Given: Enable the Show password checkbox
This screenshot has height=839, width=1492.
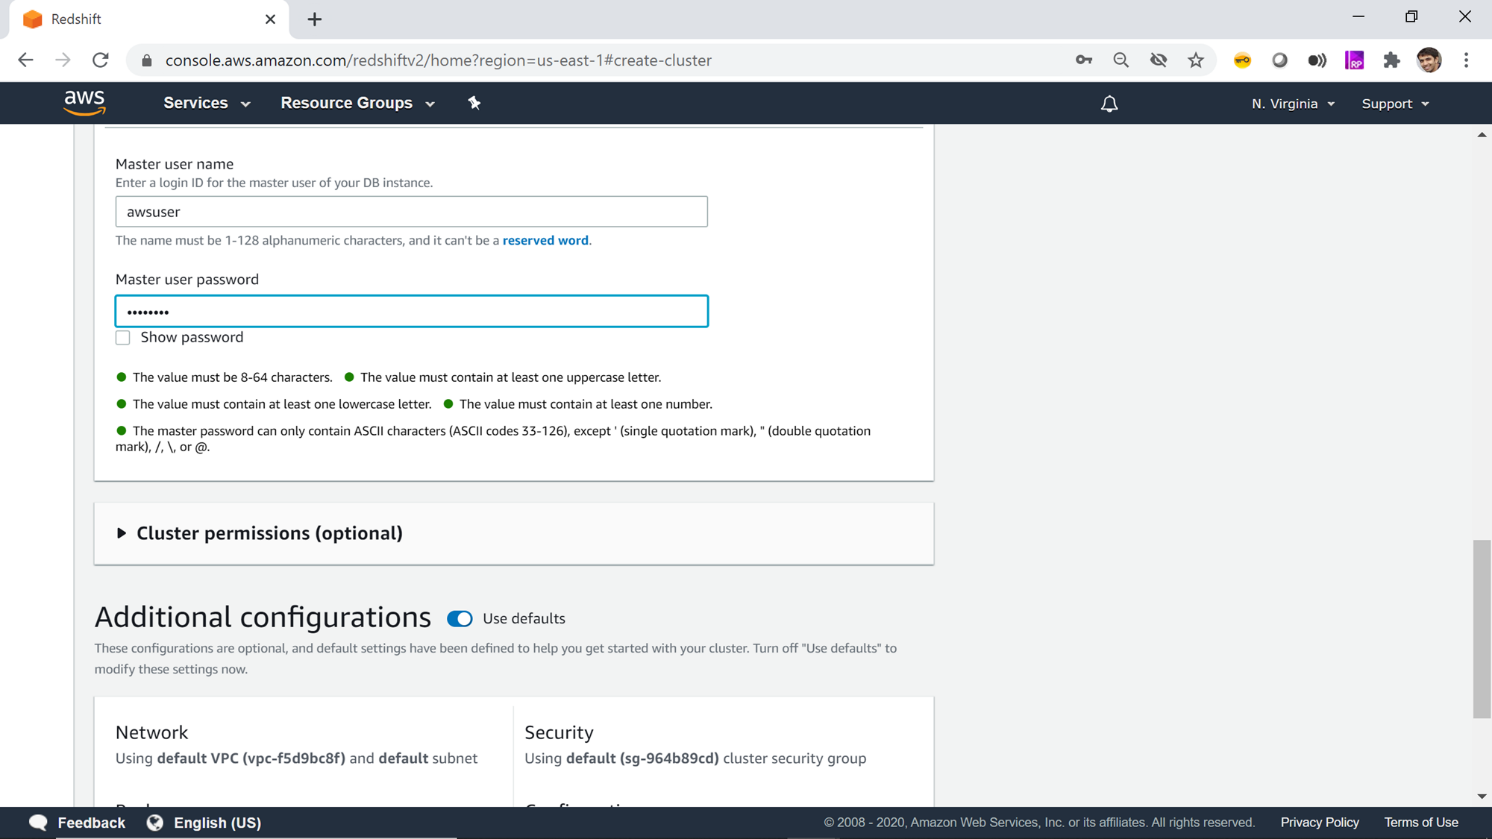Looking at the screenshot, I should 123,338.
